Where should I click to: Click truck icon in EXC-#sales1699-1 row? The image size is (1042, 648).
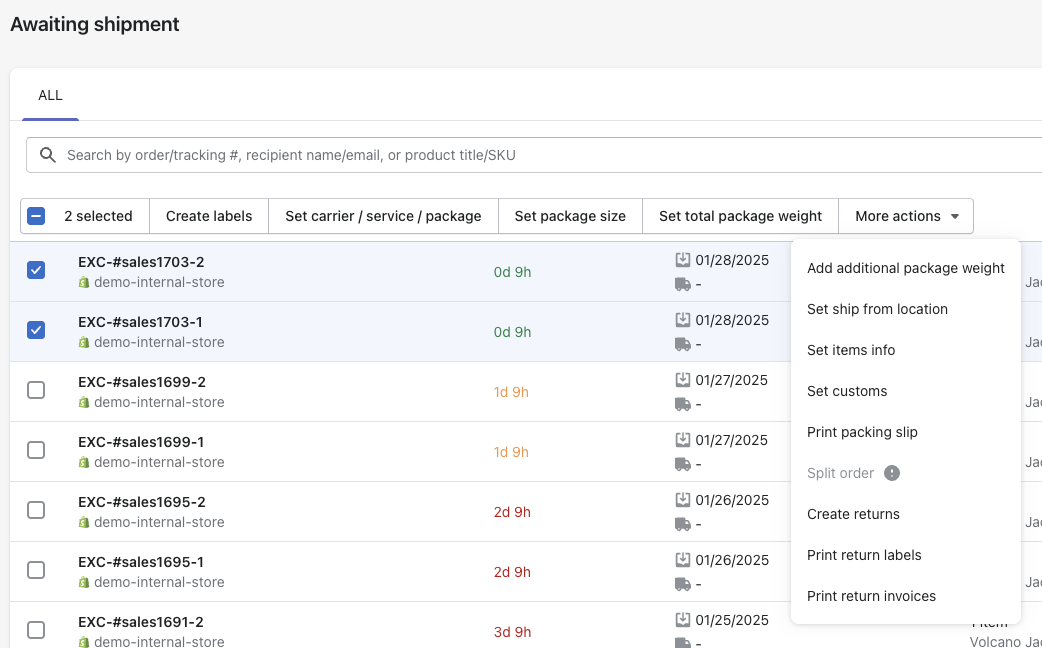click(682, 464)
